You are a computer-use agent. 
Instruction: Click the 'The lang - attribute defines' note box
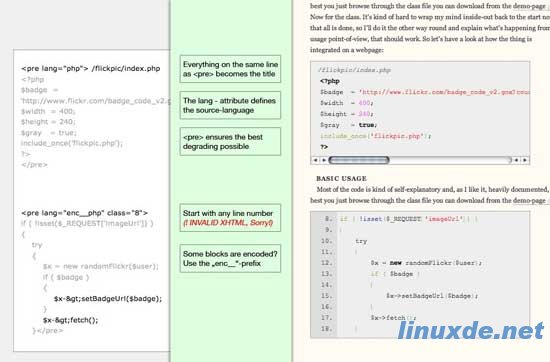(x=230, y=105)
